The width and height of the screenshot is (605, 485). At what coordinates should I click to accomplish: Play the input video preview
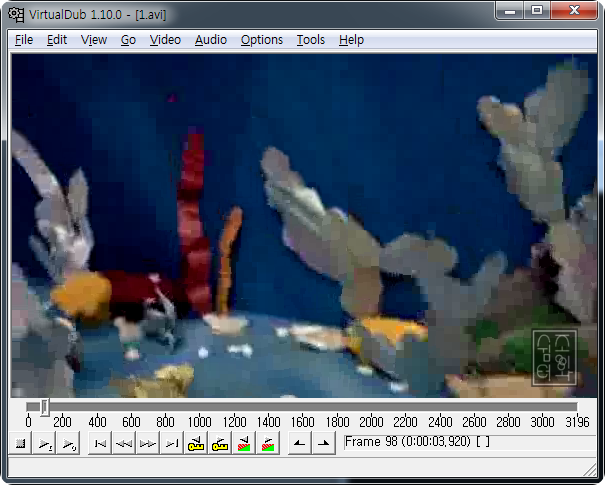click(44, 443)
